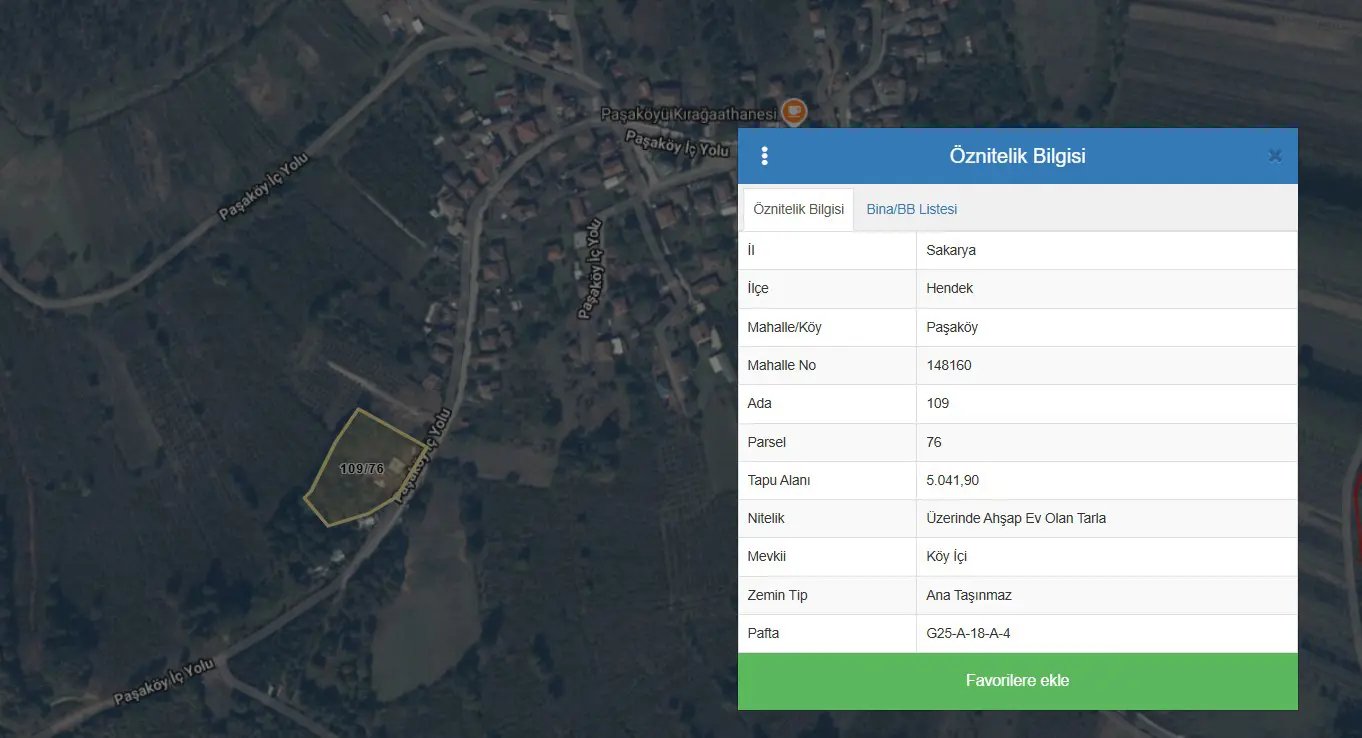Click the Nitelik value Üzerinde Ahşap Ev Olan Tarla
The width and height of the screenshot is (1362, 738).
pyautogui.click(x=1016, y=518)
